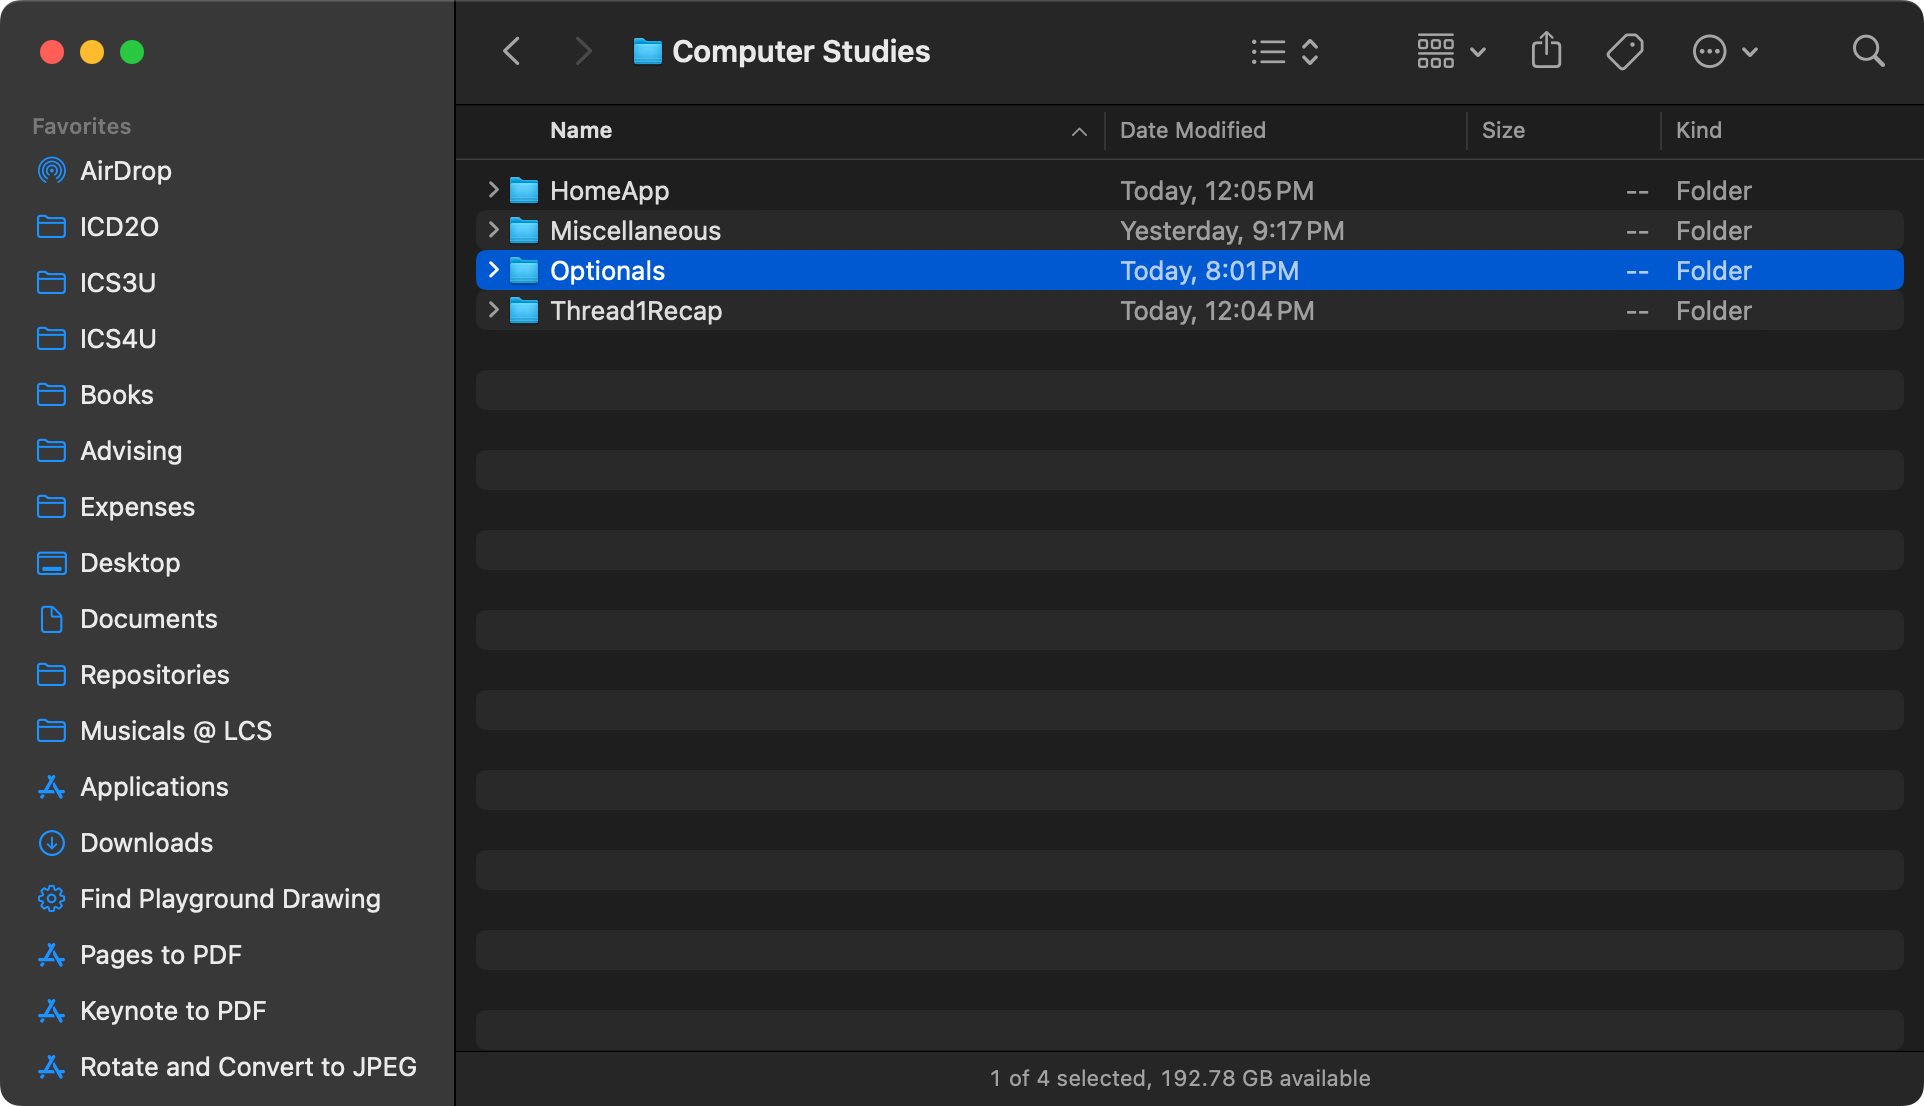The width and height of the screenshot is (1924, 1106).
Task: Sort files by Date Modified column
Action: [1192, 130]
